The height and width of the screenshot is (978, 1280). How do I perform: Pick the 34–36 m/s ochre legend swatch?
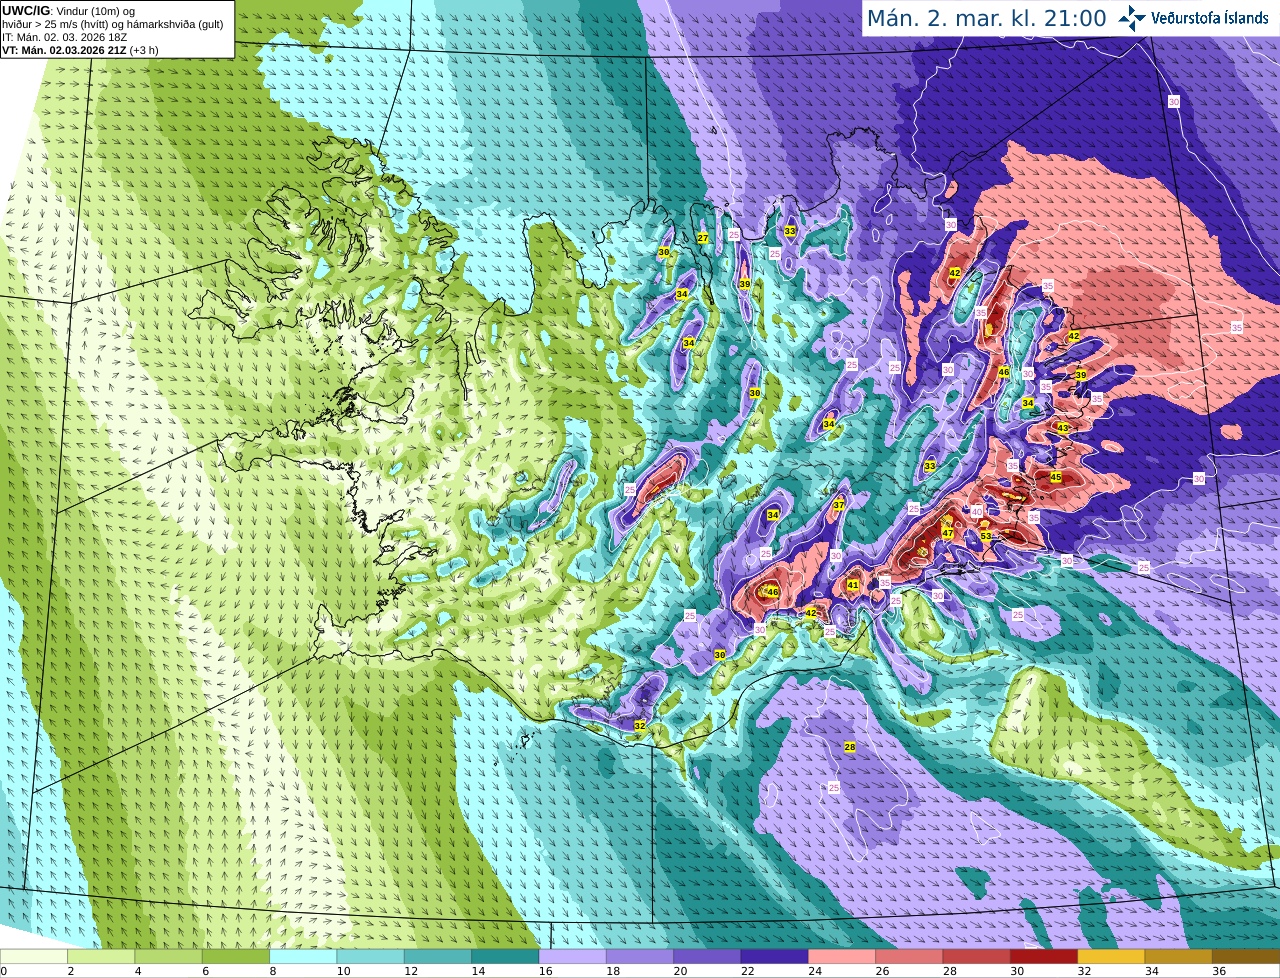1178,956
